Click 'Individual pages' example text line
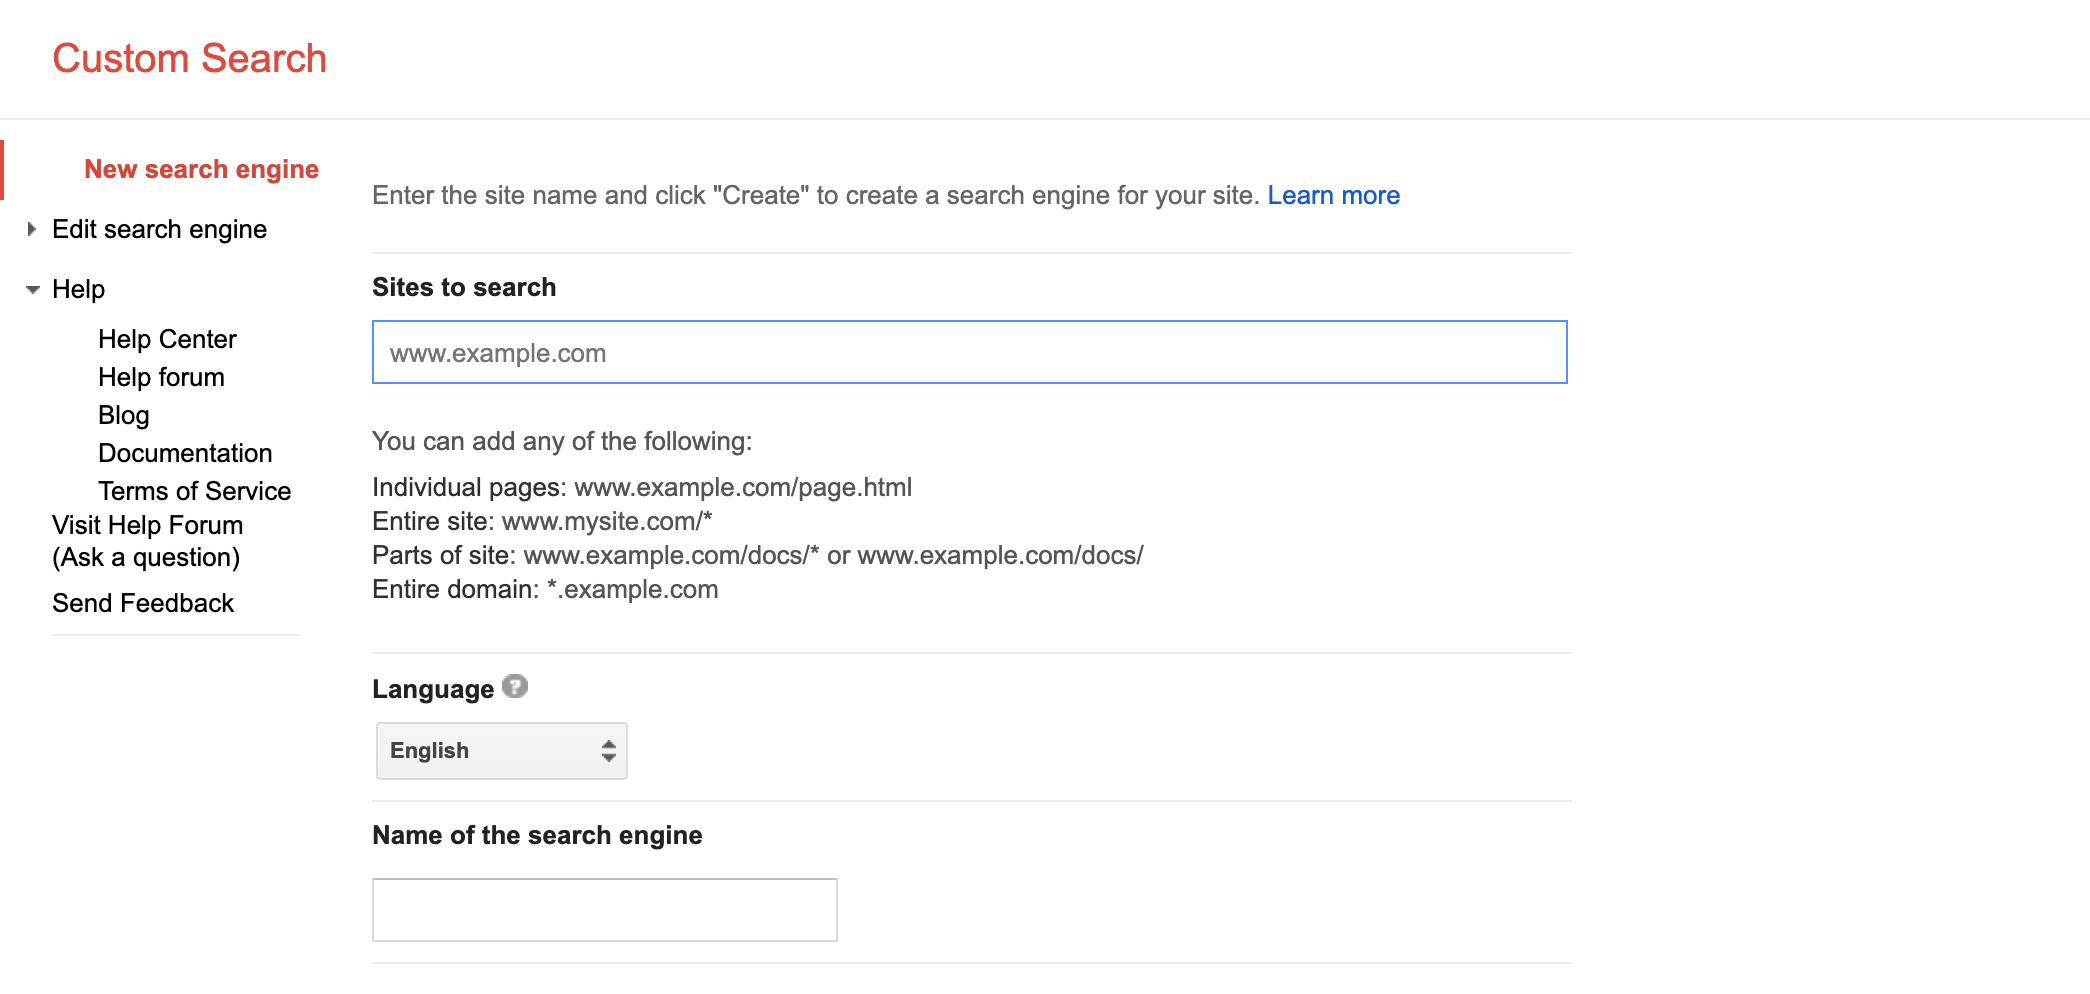The image size is (2090, 994). (642, 487)
